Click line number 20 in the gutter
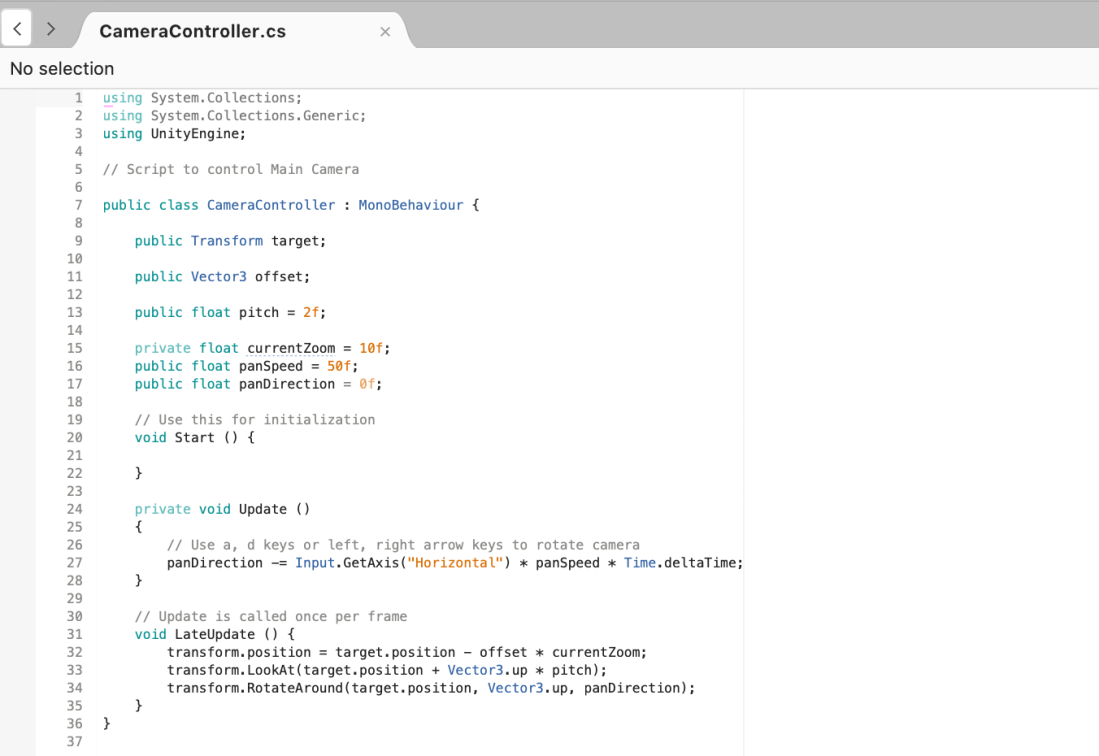Screen dimensions: 1099x756 (75, 437)
